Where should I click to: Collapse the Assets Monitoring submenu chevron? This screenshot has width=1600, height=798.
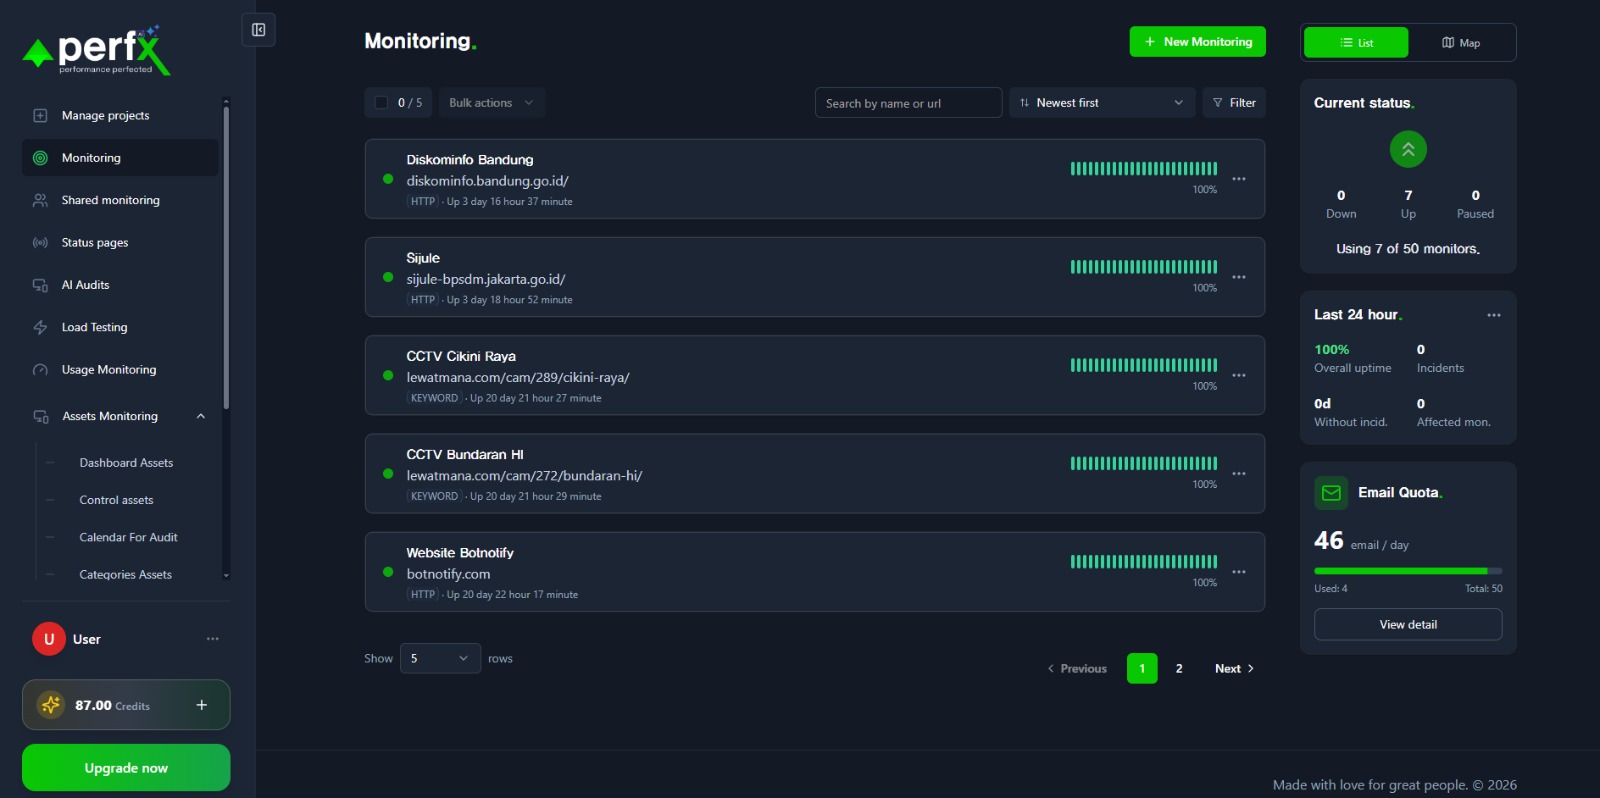201,416
